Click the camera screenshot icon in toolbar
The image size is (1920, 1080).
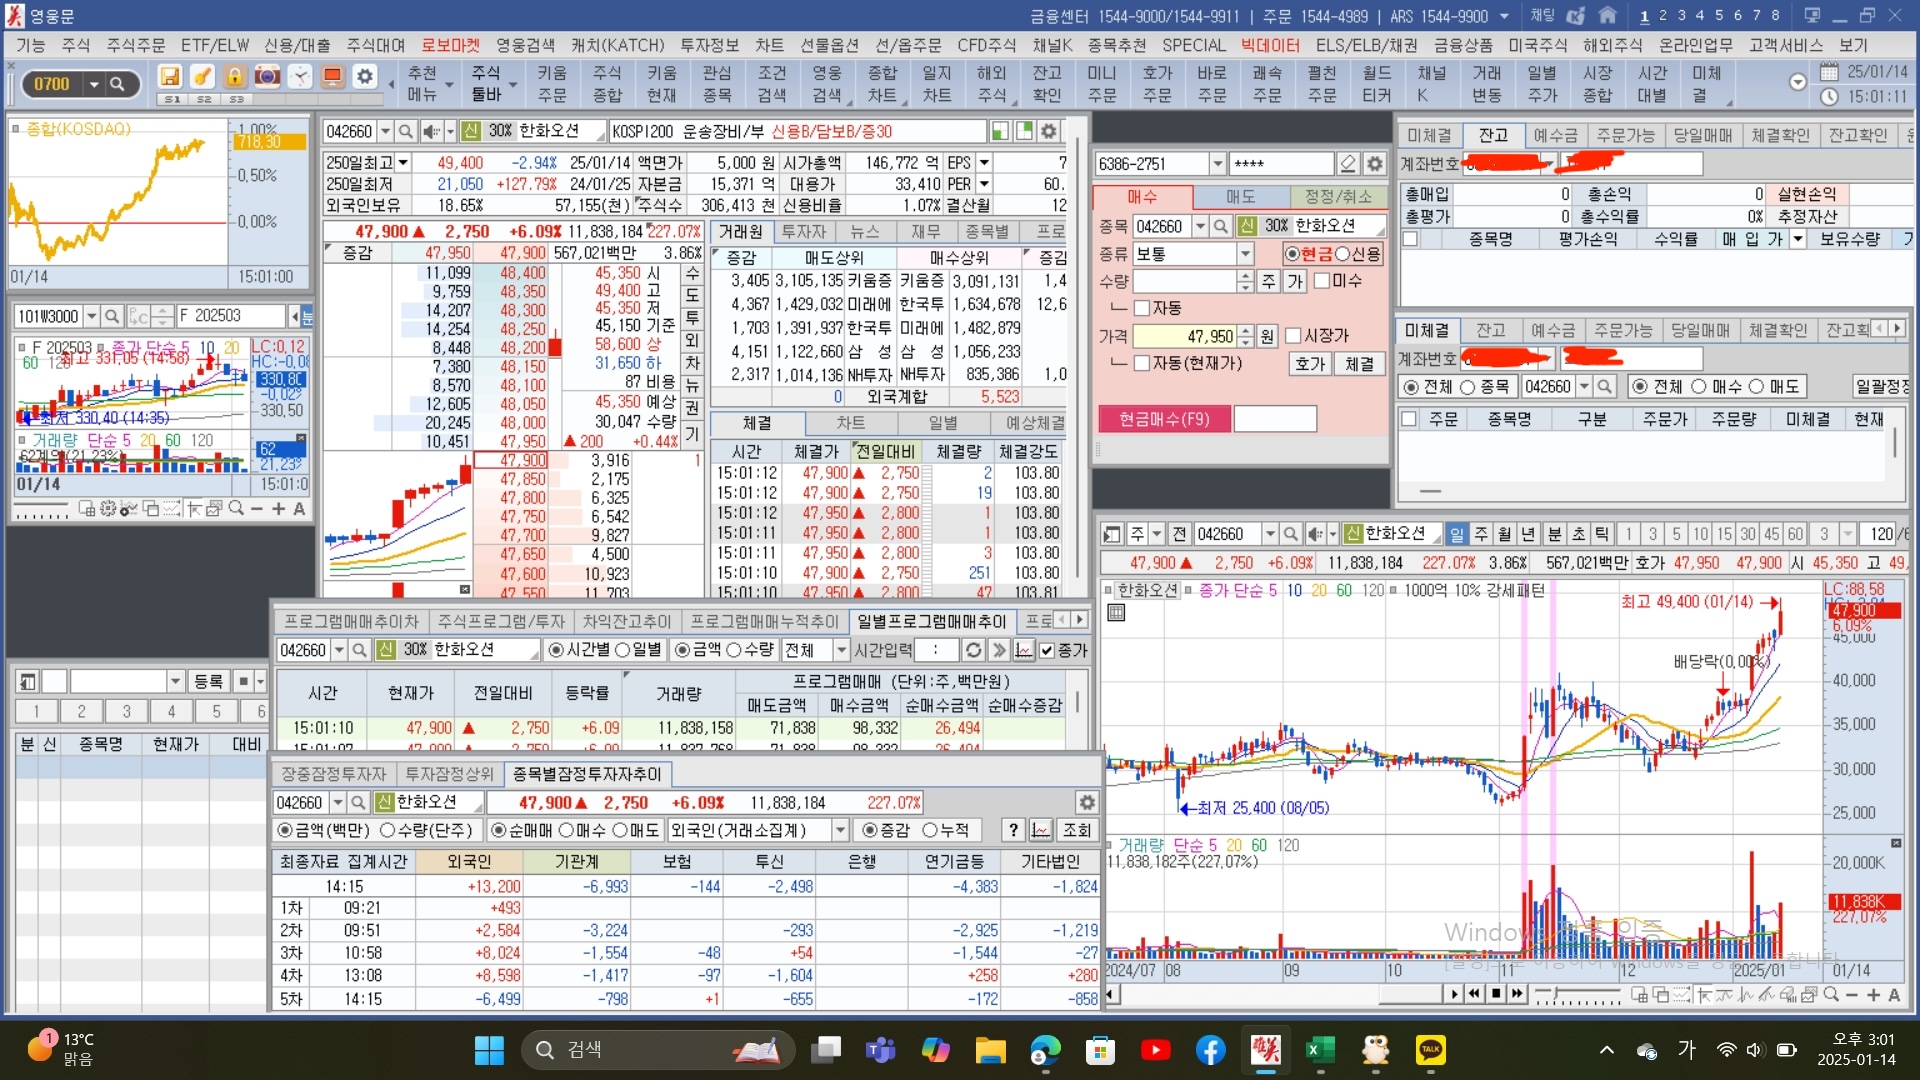point(267,77)
